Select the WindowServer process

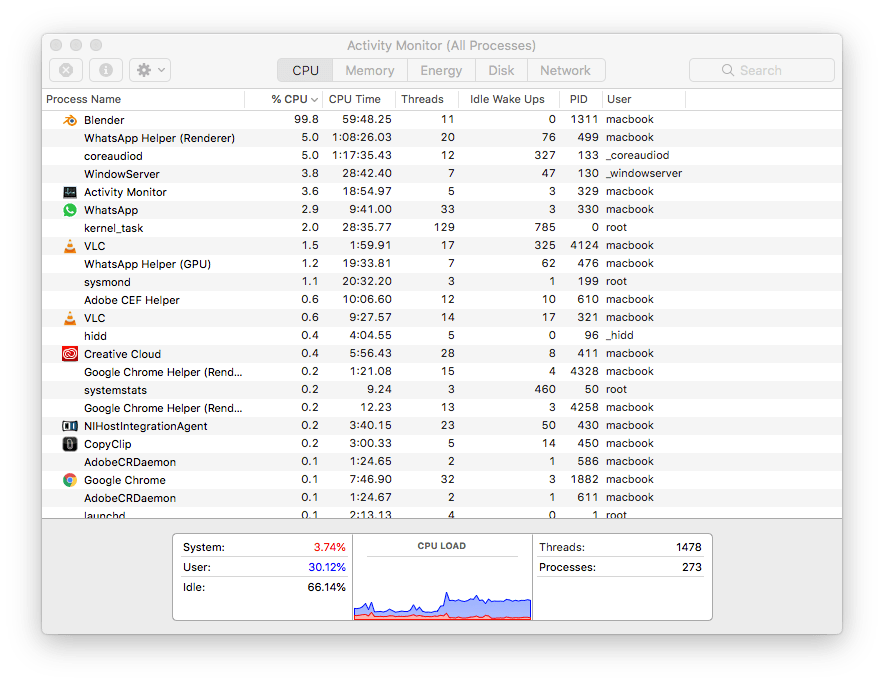[x=442, y=174]
